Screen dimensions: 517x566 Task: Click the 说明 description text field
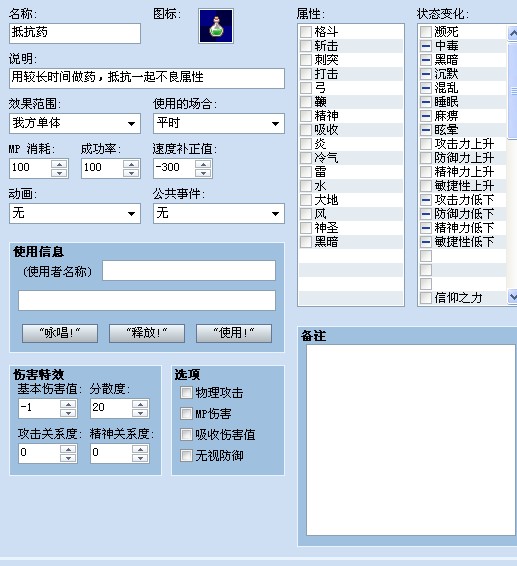[147, 78]
